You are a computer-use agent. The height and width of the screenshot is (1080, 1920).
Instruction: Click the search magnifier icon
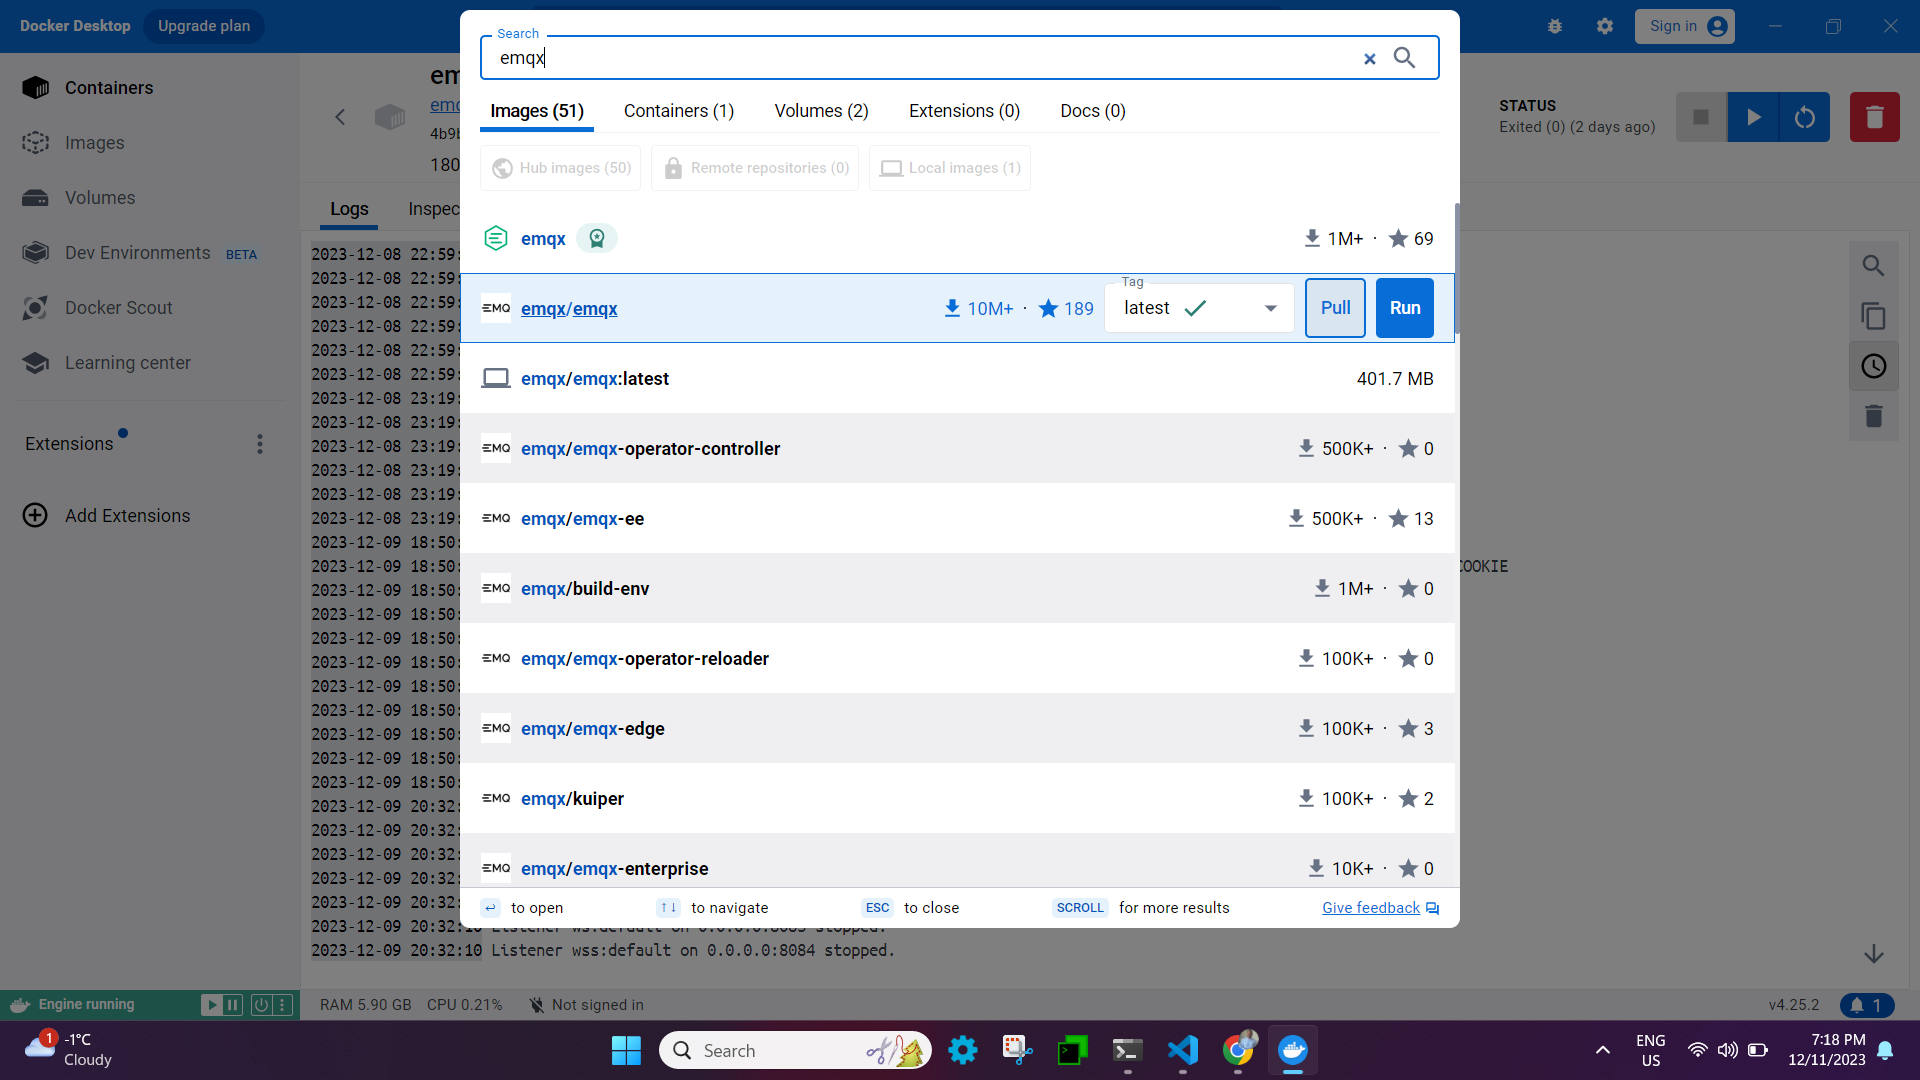pos(1404,58)
